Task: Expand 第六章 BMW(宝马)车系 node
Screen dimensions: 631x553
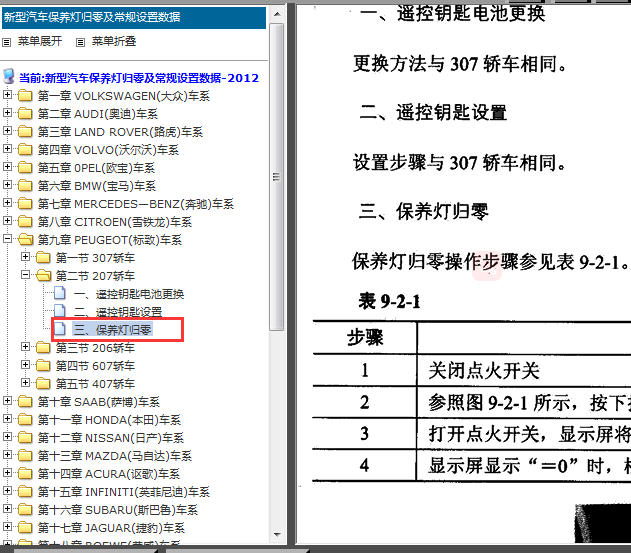Action: click(x=7, y=185)
